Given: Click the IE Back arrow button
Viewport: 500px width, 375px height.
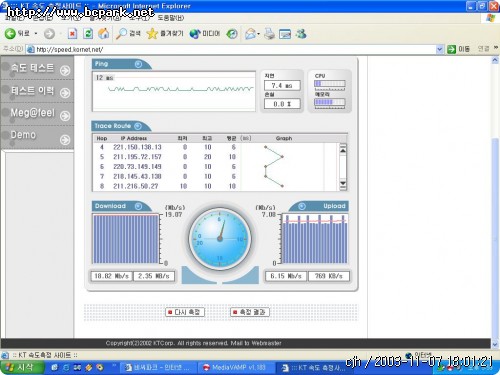Looking at the screenshot, I should point(10,33).
